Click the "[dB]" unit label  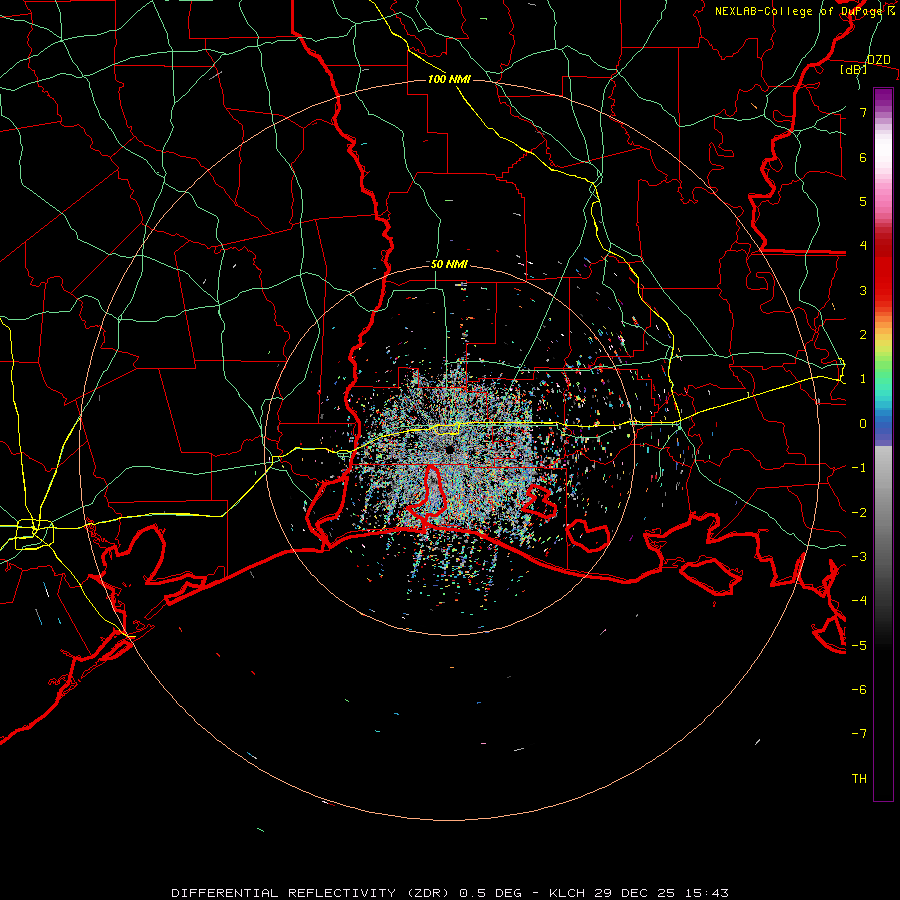pyautogui.click(x=854, y=69)
